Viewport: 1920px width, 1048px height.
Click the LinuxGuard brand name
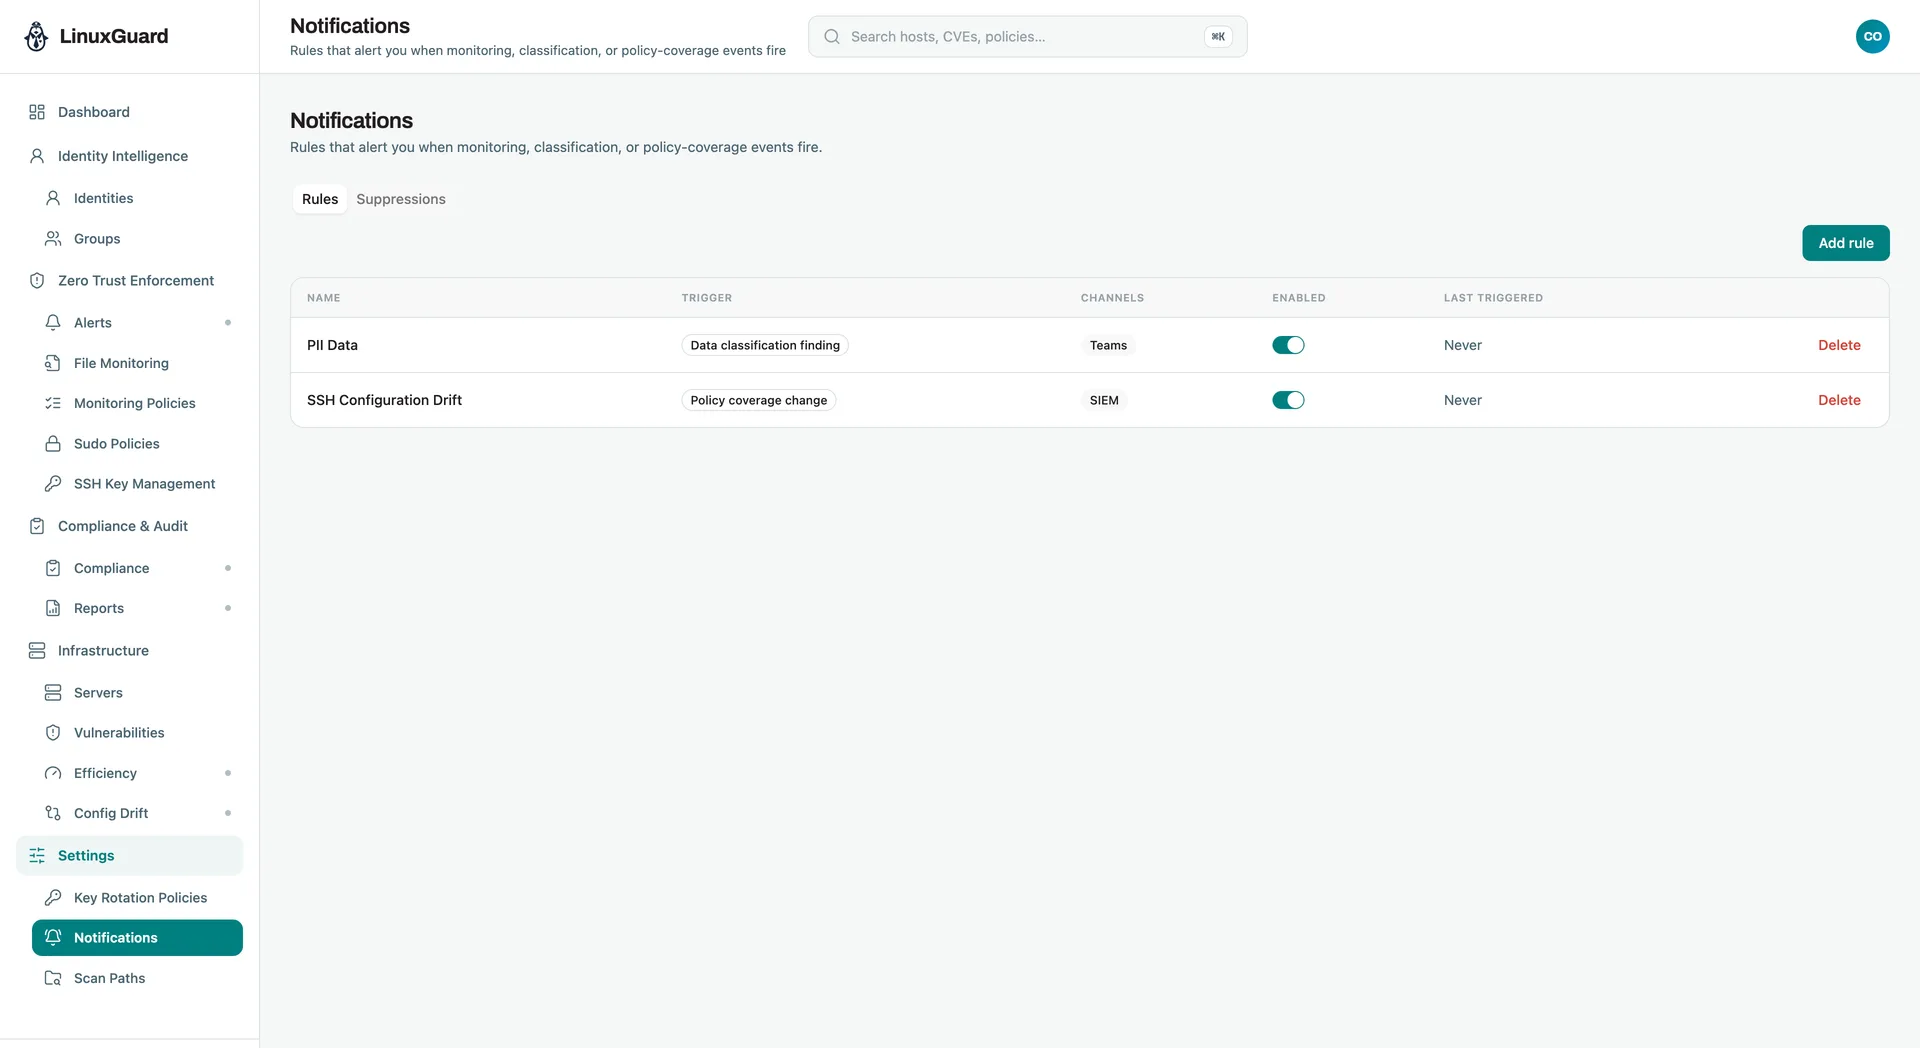[x=114, y=36]
